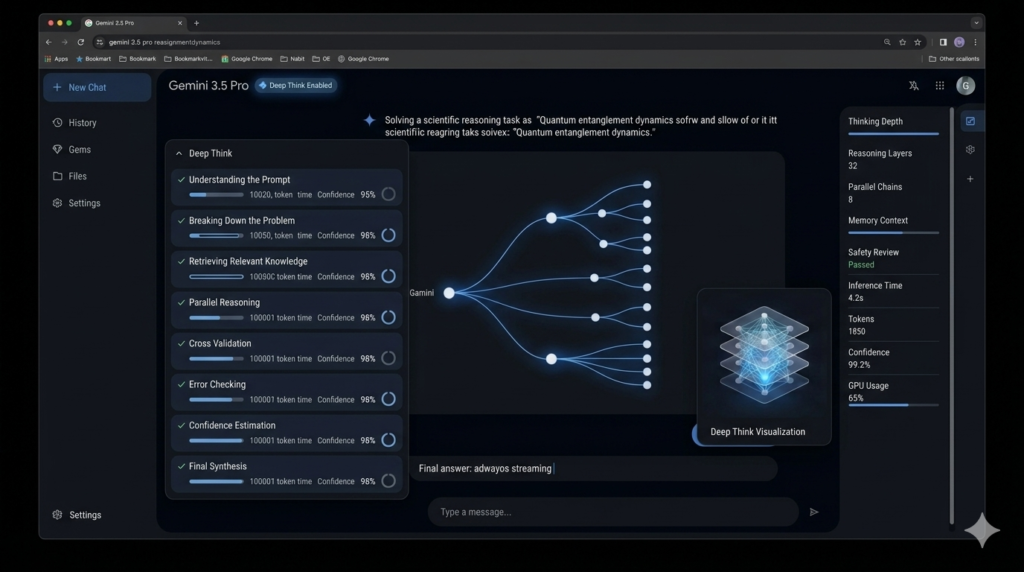This screenshot has width=1024, height=572.
Task: Open Settings at bottom of sidebar
Action: pos(77,515)
